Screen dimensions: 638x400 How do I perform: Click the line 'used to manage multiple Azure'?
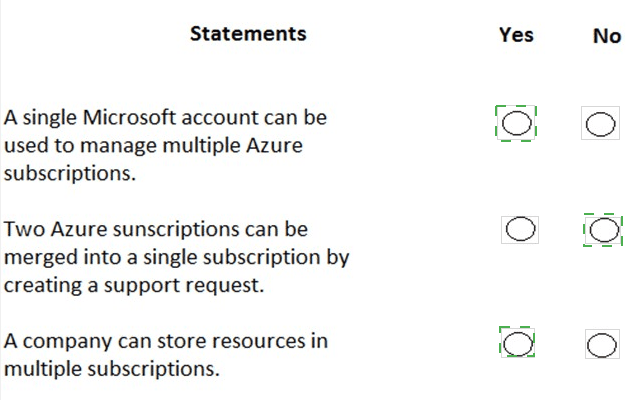pyautogui.click(x=153, y=145)
